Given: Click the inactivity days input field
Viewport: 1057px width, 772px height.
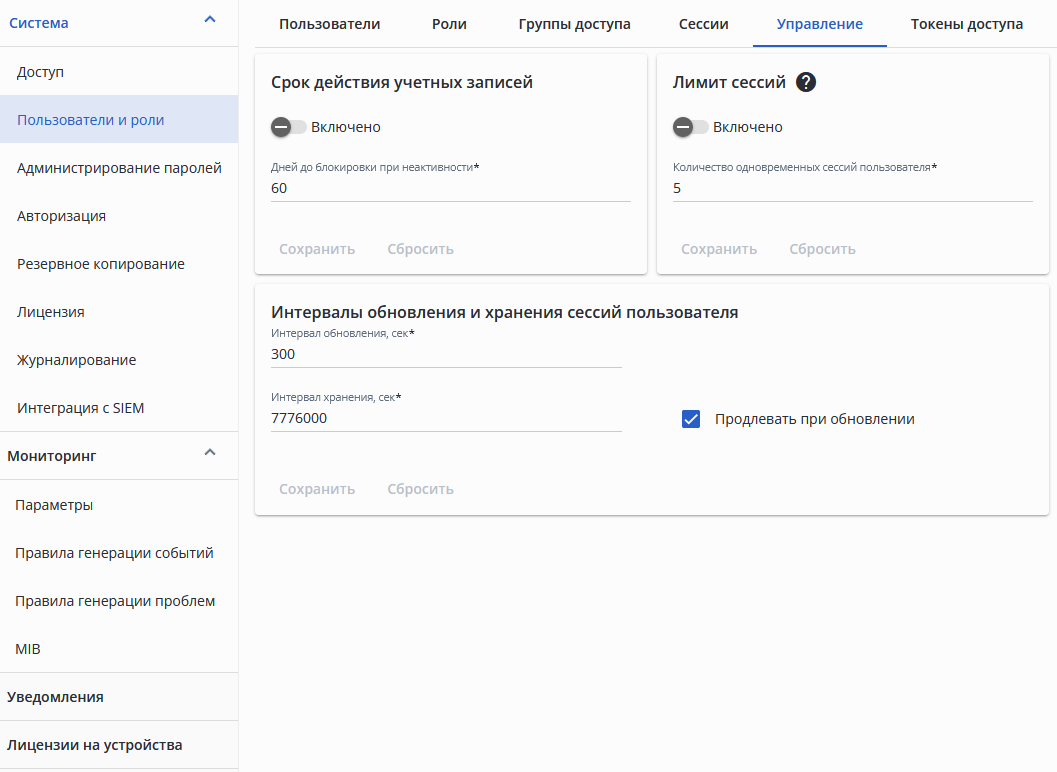Looking at the screenshot, I should 450,188.
